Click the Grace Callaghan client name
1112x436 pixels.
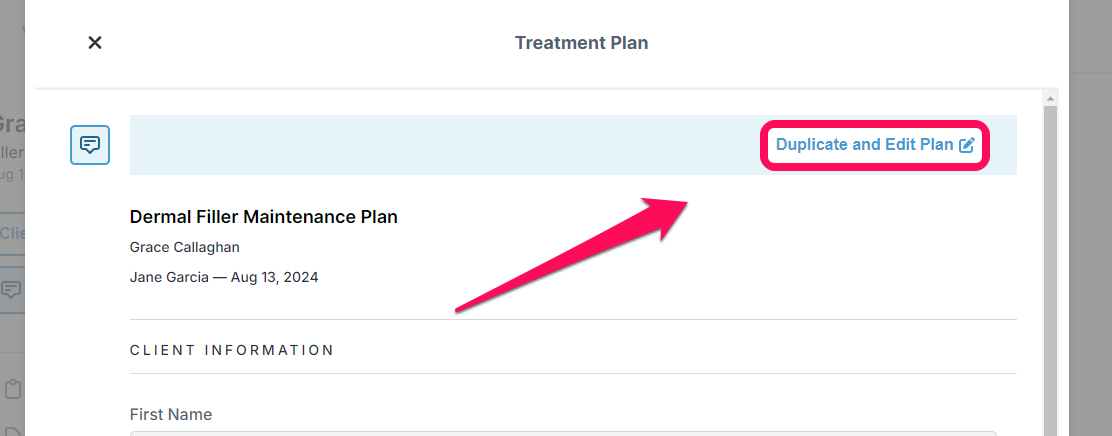tap(185, 247)
